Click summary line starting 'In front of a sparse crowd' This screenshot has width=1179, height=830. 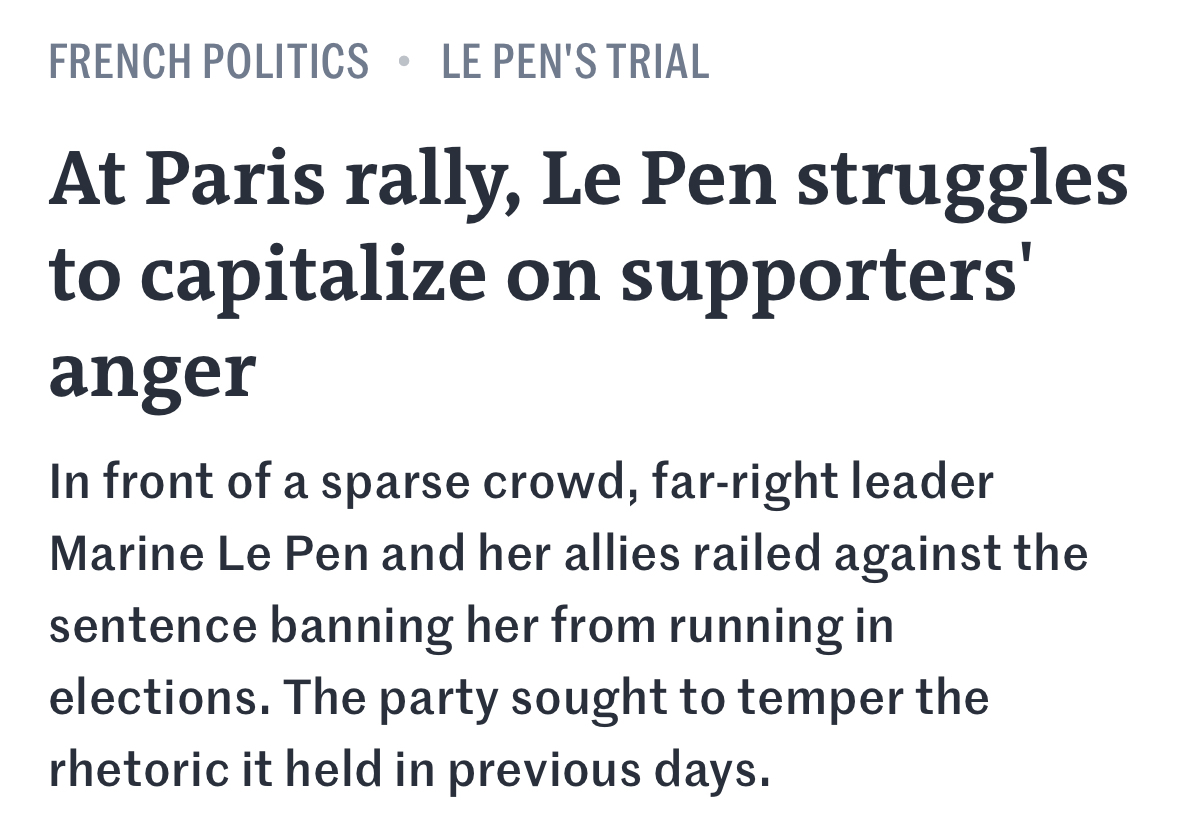[521, 482]
